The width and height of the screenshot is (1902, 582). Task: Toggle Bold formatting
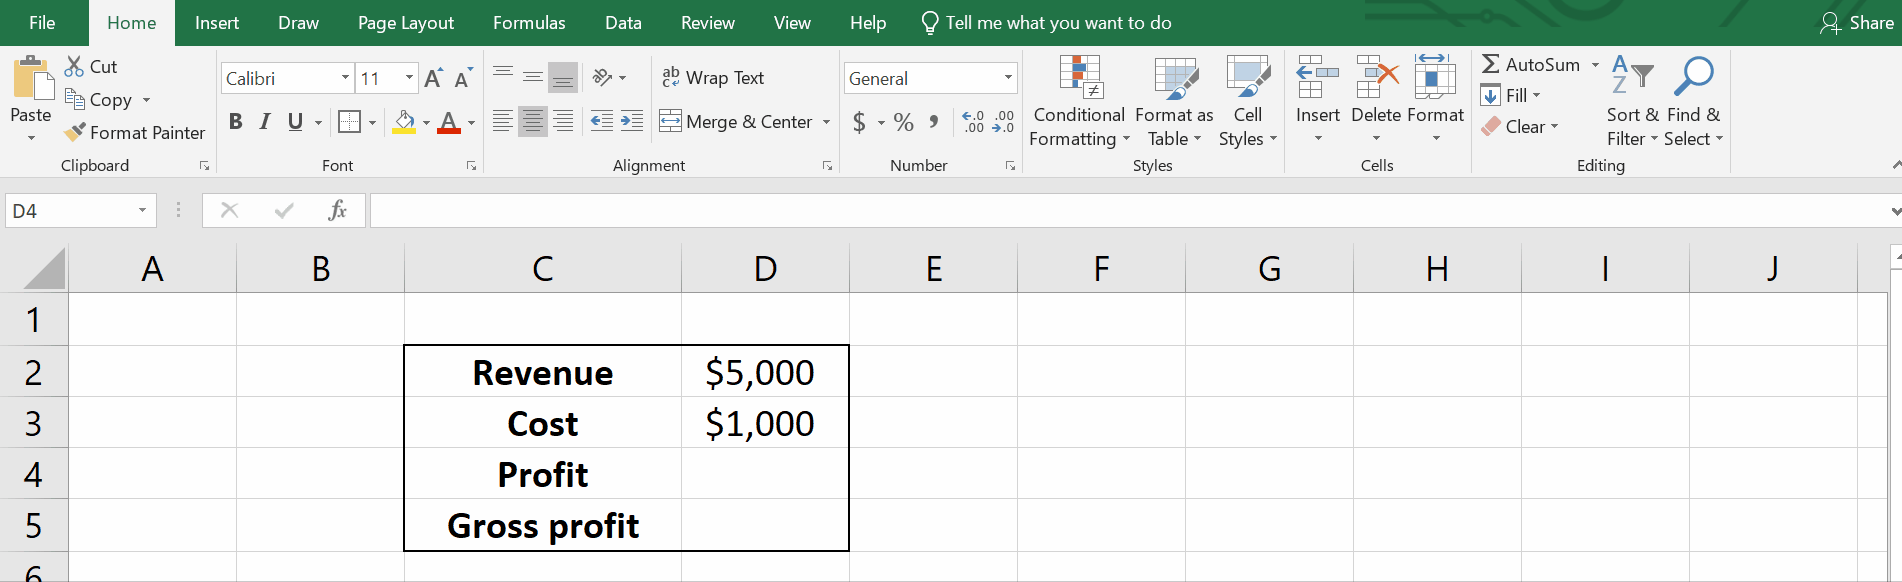pos(236,122)
